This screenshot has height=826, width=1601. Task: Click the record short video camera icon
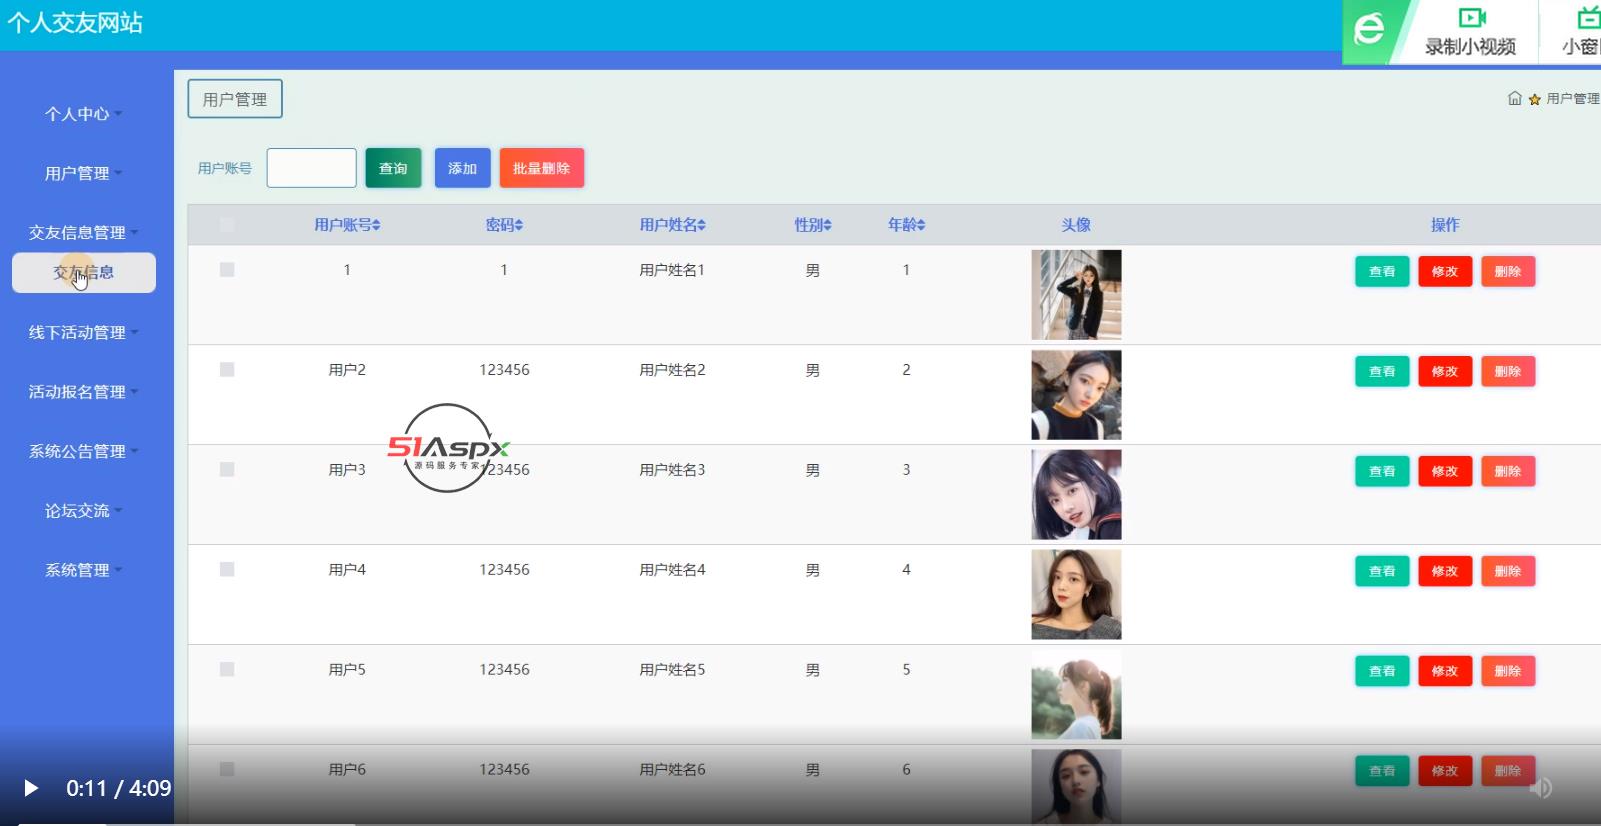pos(1471,18)
